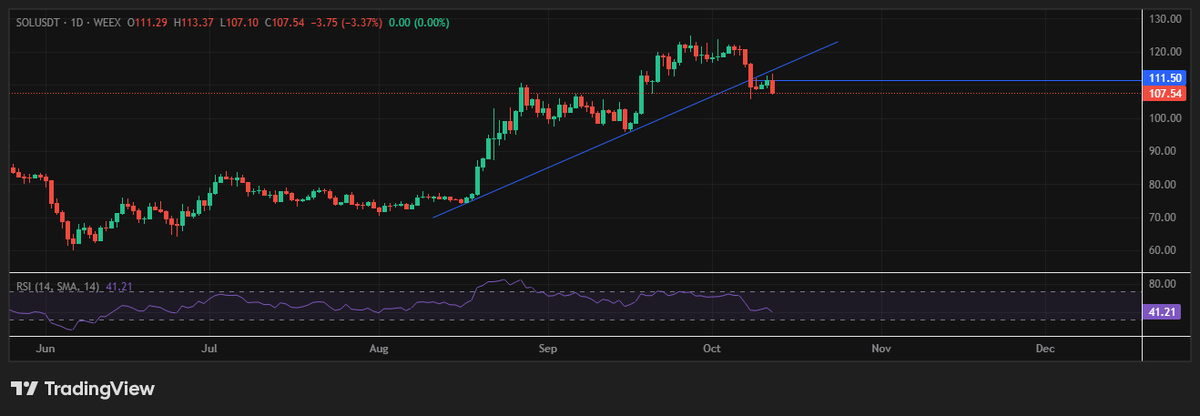Click the RSI legend value 41.21

[x=118, y=287]
